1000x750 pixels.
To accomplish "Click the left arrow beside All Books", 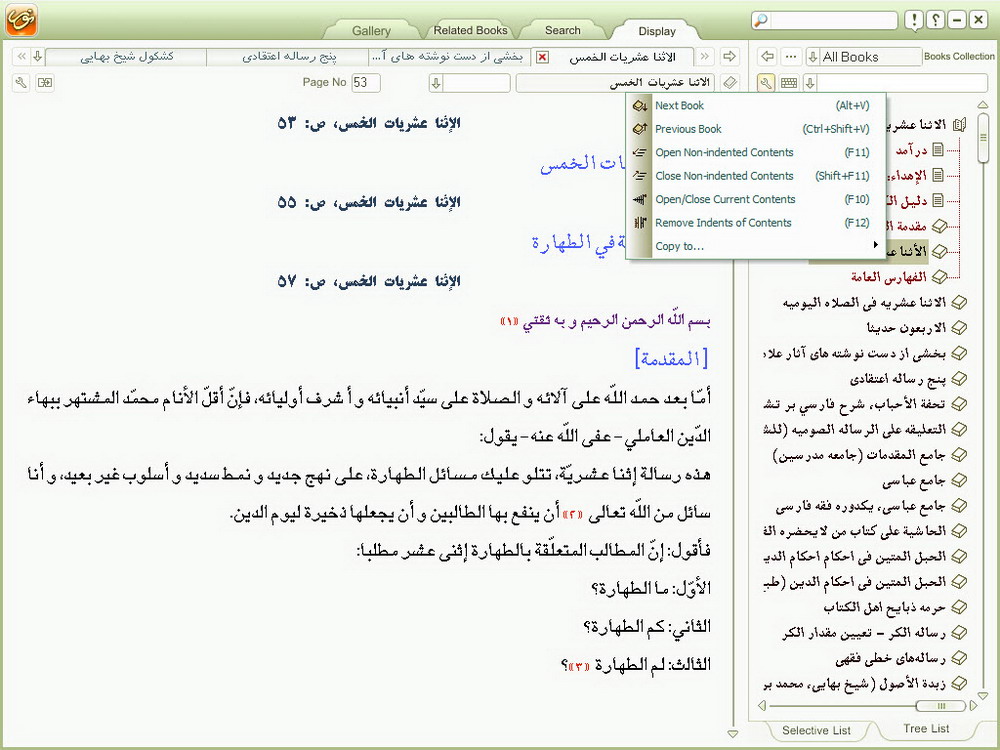I will pyautogui.click(x=767, y=56).
